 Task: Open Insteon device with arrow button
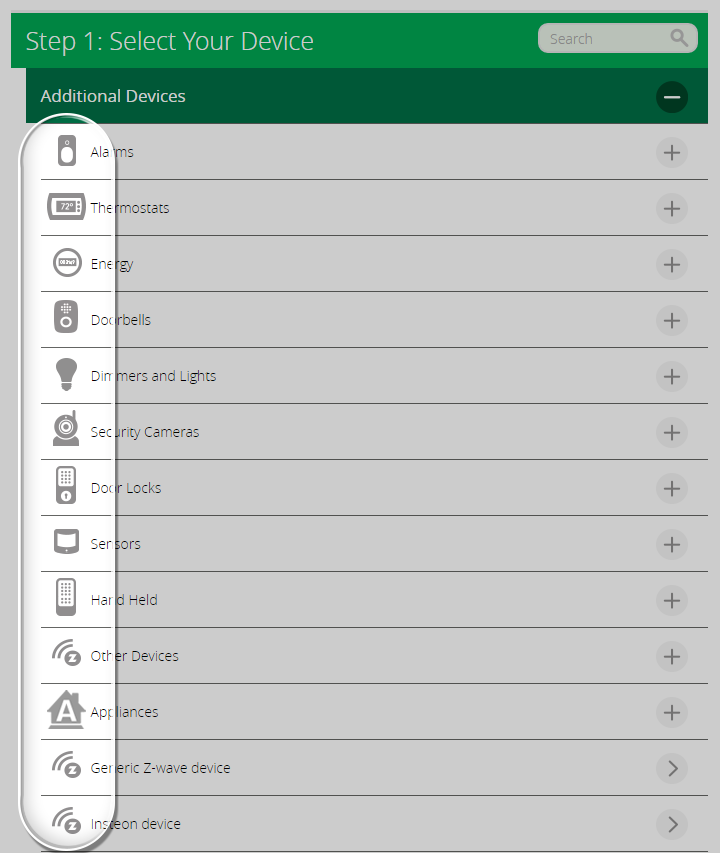672,825
